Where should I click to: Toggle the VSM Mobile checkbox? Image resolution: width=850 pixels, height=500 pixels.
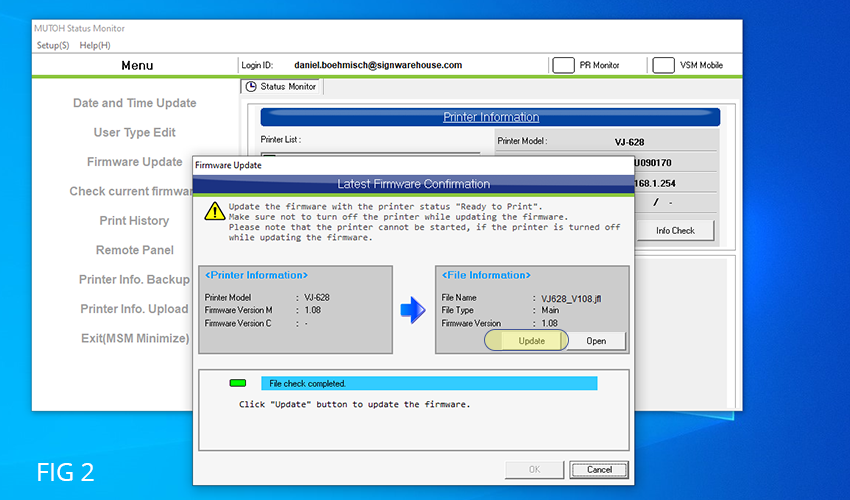663,65
